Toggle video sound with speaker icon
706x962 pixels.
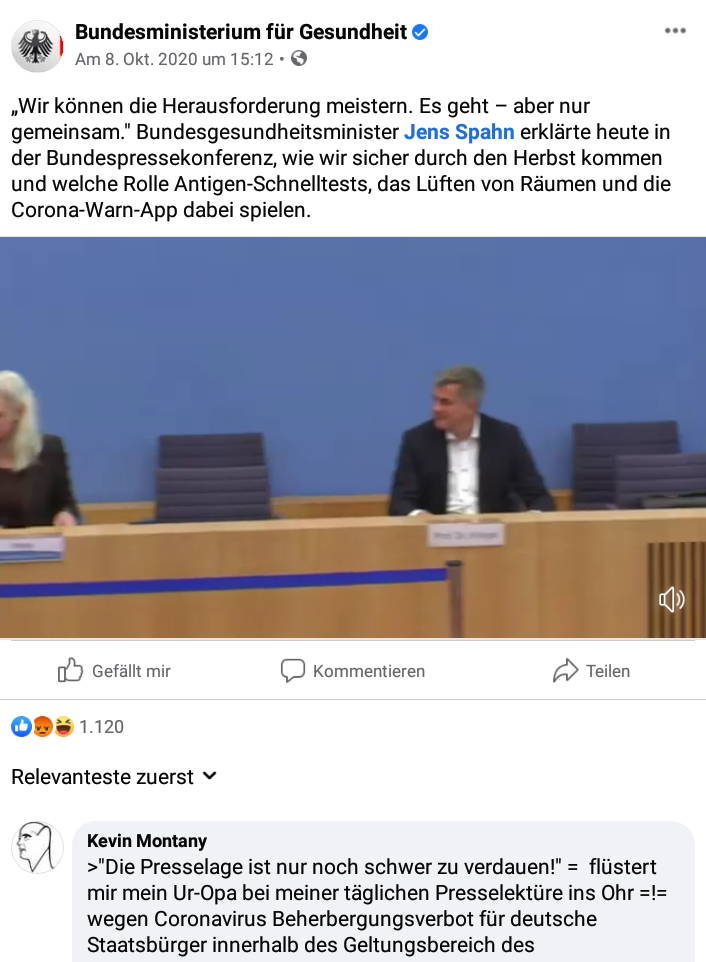(672, 599)
